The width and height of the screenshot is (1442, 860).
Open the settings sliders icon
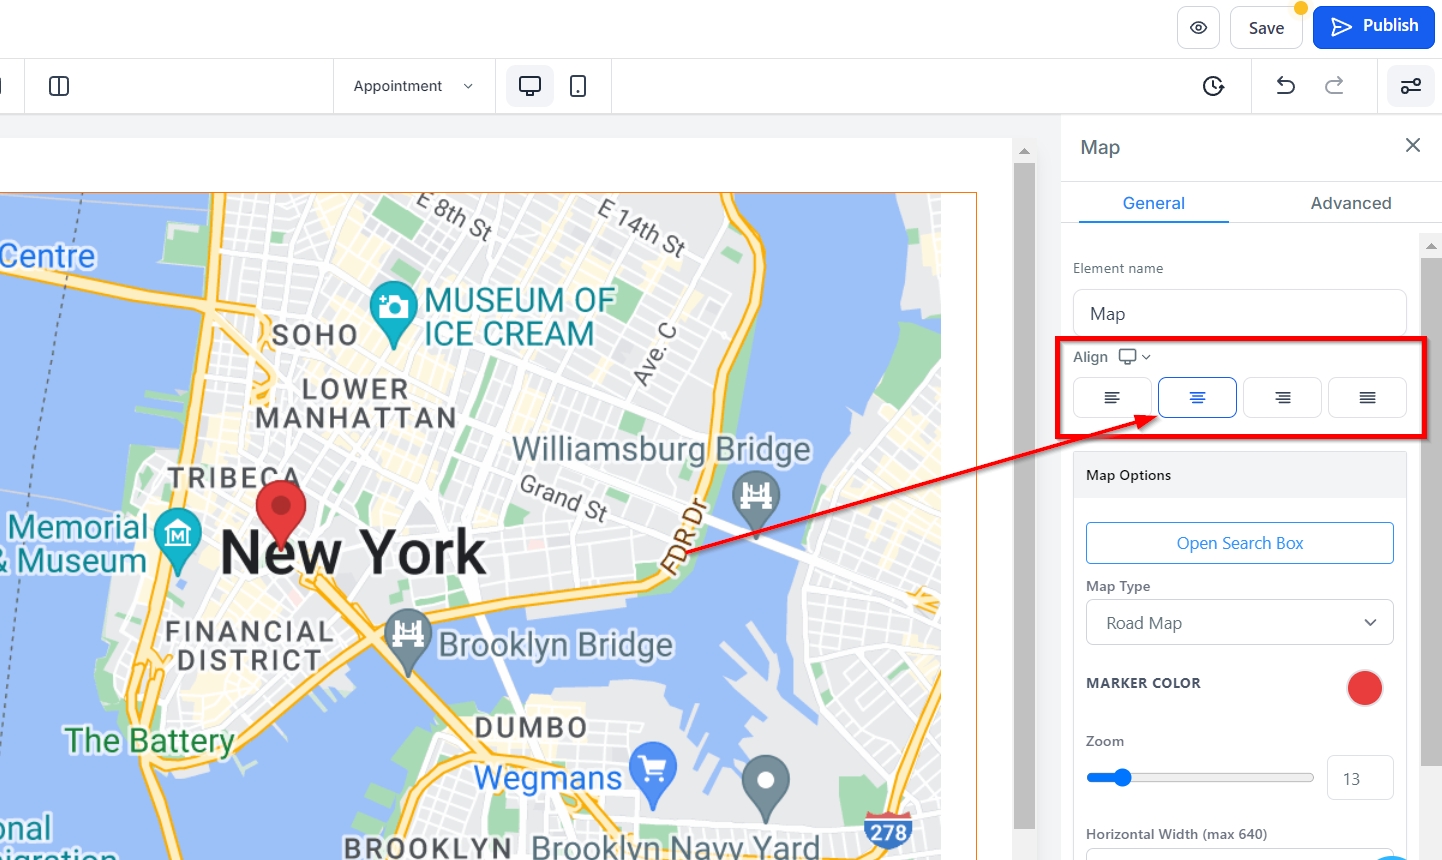[1410, 86]
